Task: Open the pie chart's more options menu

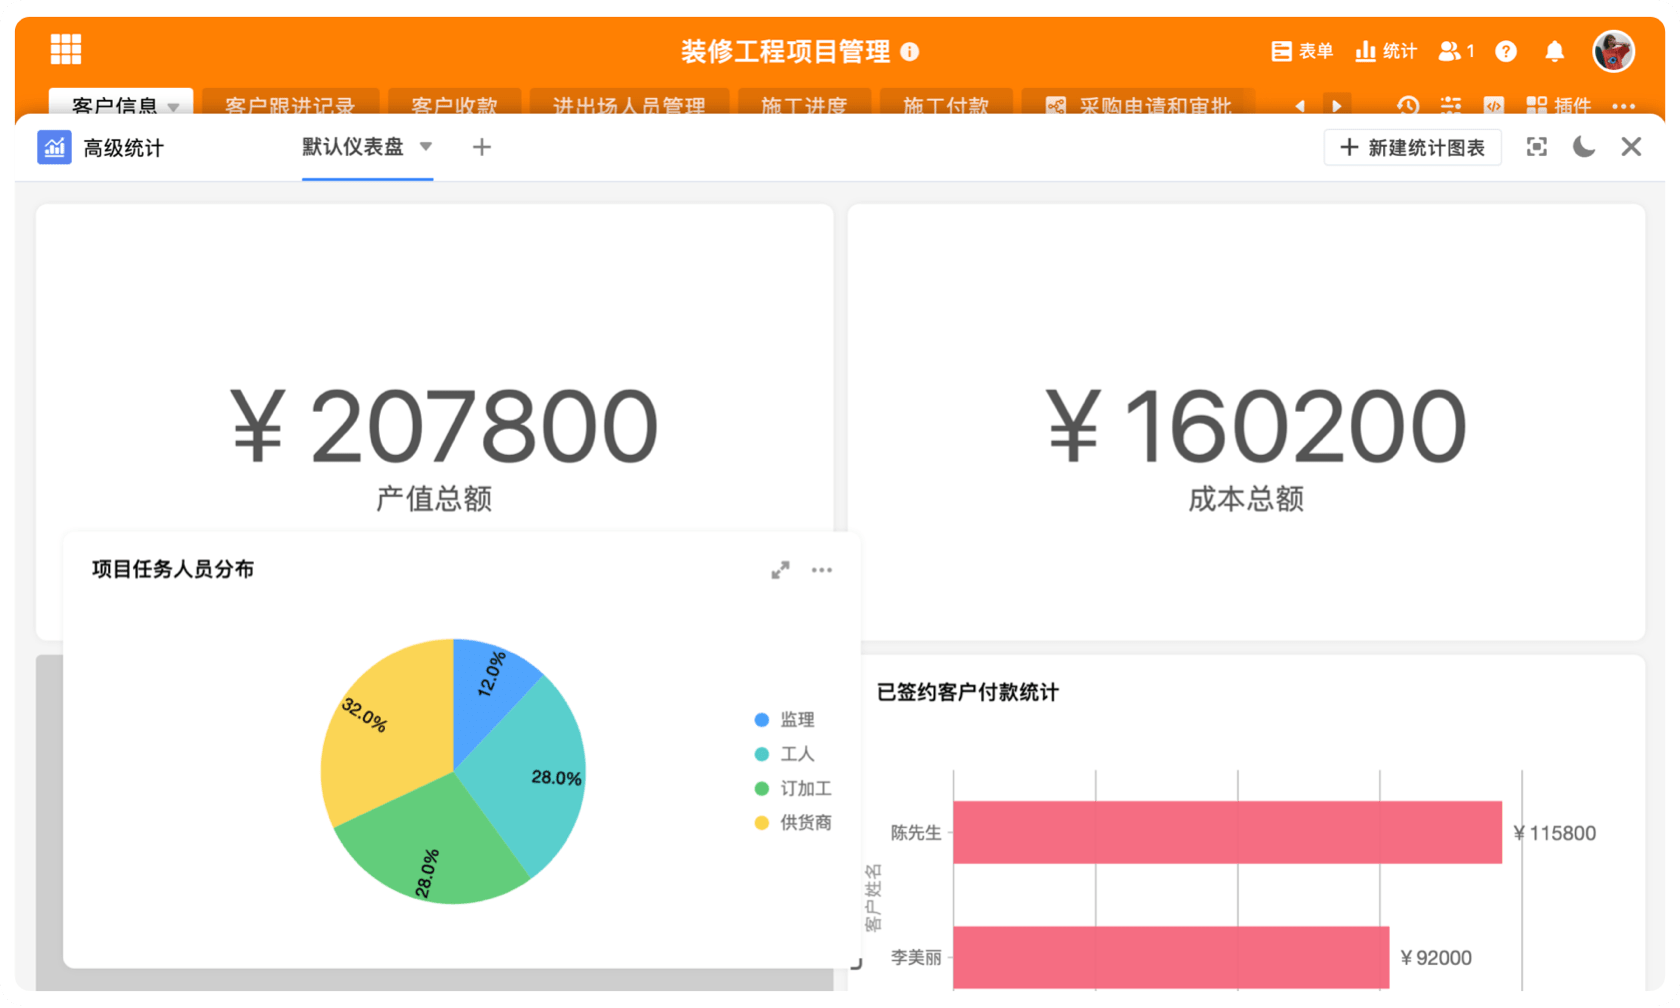Action: (x=821, y=570)
